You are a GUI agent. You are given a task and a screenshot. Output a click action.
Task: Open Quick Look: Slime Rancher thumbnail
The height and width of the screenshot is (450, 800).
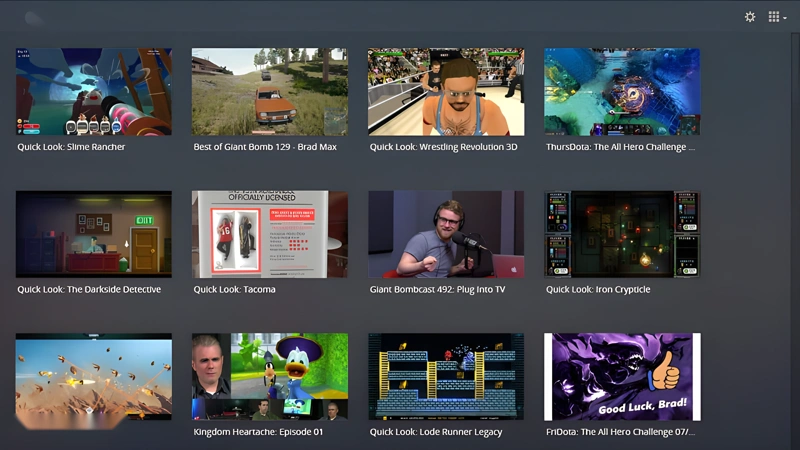pos(94,92)
